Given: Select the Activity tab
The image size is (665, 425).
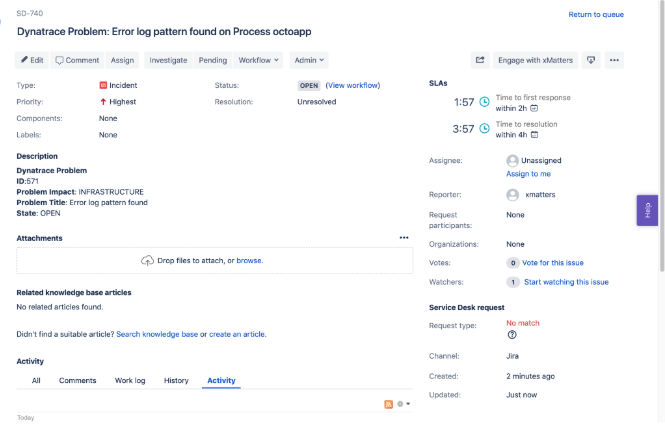Looking at the screenshot, I should [x=221, y=380].
